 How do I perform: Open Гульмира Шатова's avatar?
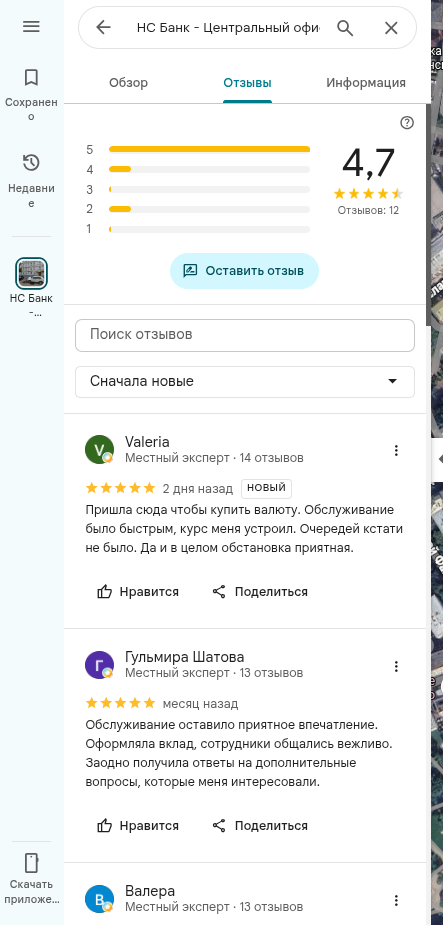click(99, 665)
